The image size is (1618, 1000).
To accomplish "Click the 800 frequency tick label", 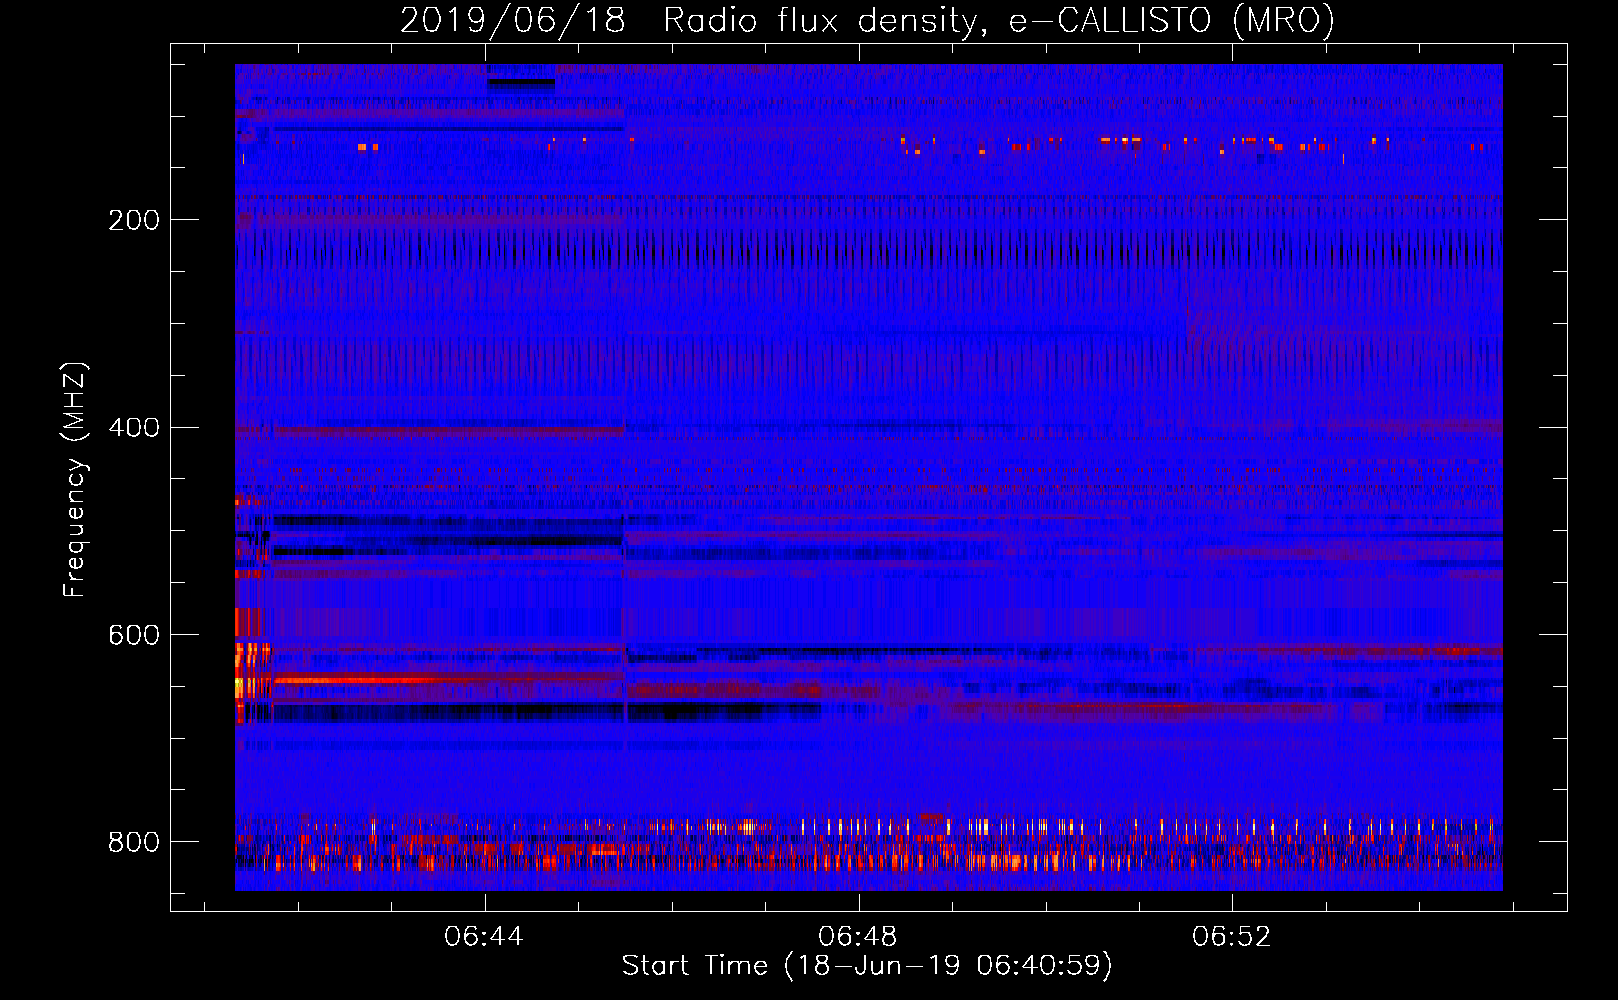I will [134, 842].
